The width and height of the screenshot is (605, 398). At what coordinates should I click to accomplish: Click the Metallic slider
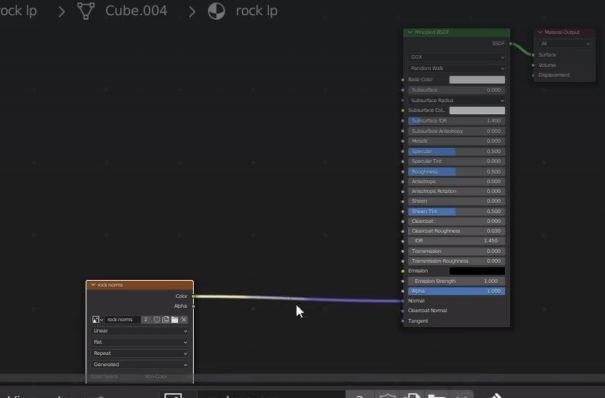coord(456,141)
